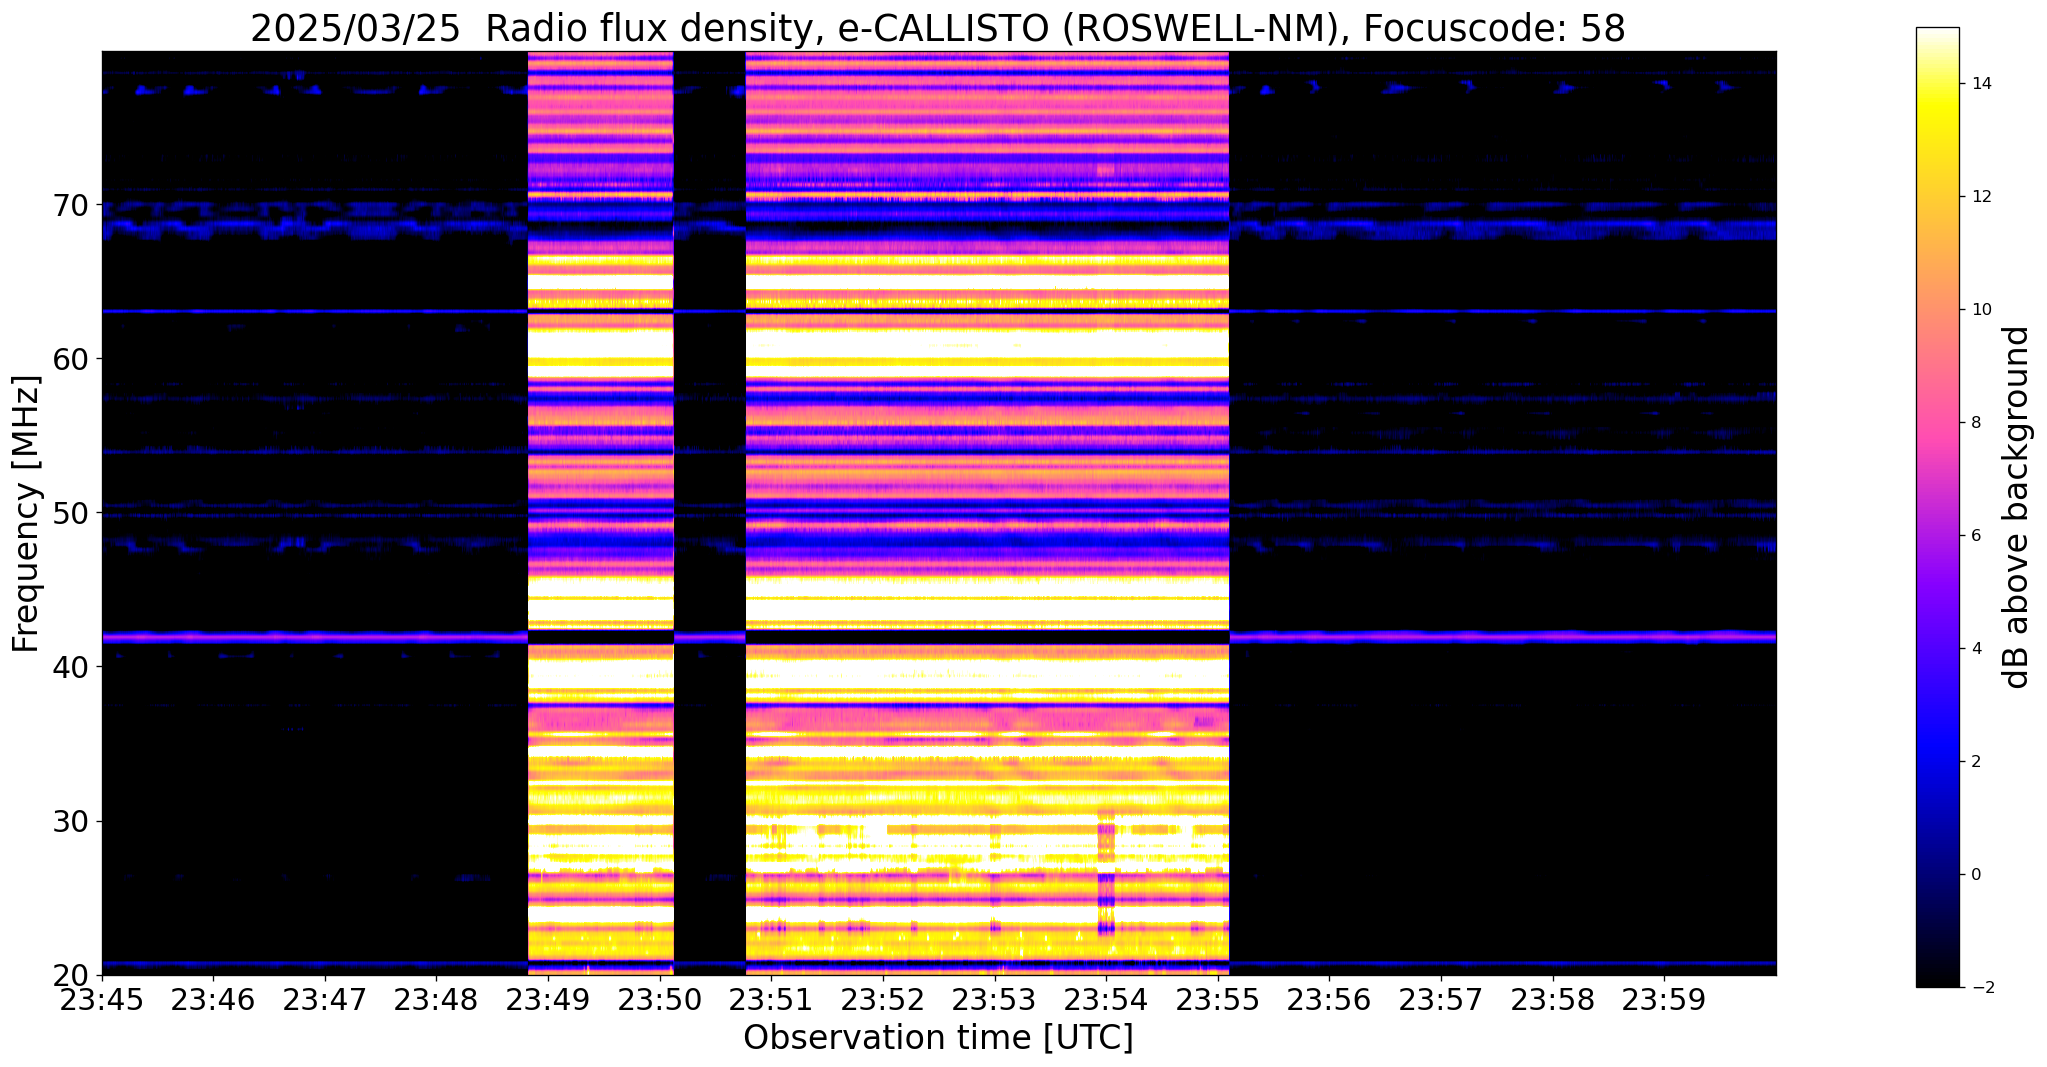
Task: Click the 40 MHz frequency tick label
Action: 73,667
